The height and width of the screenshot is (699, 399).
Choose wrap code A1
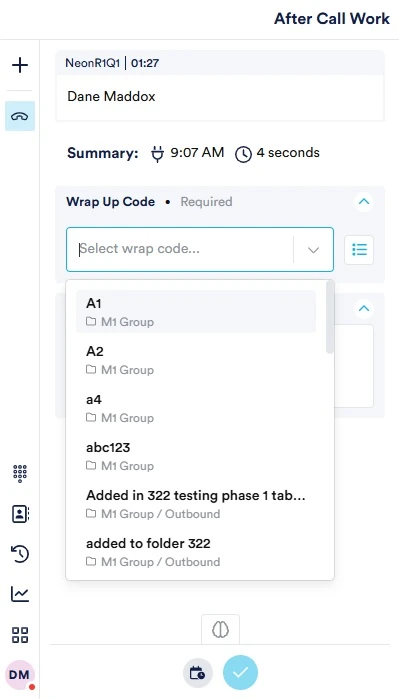coord(196,312)
